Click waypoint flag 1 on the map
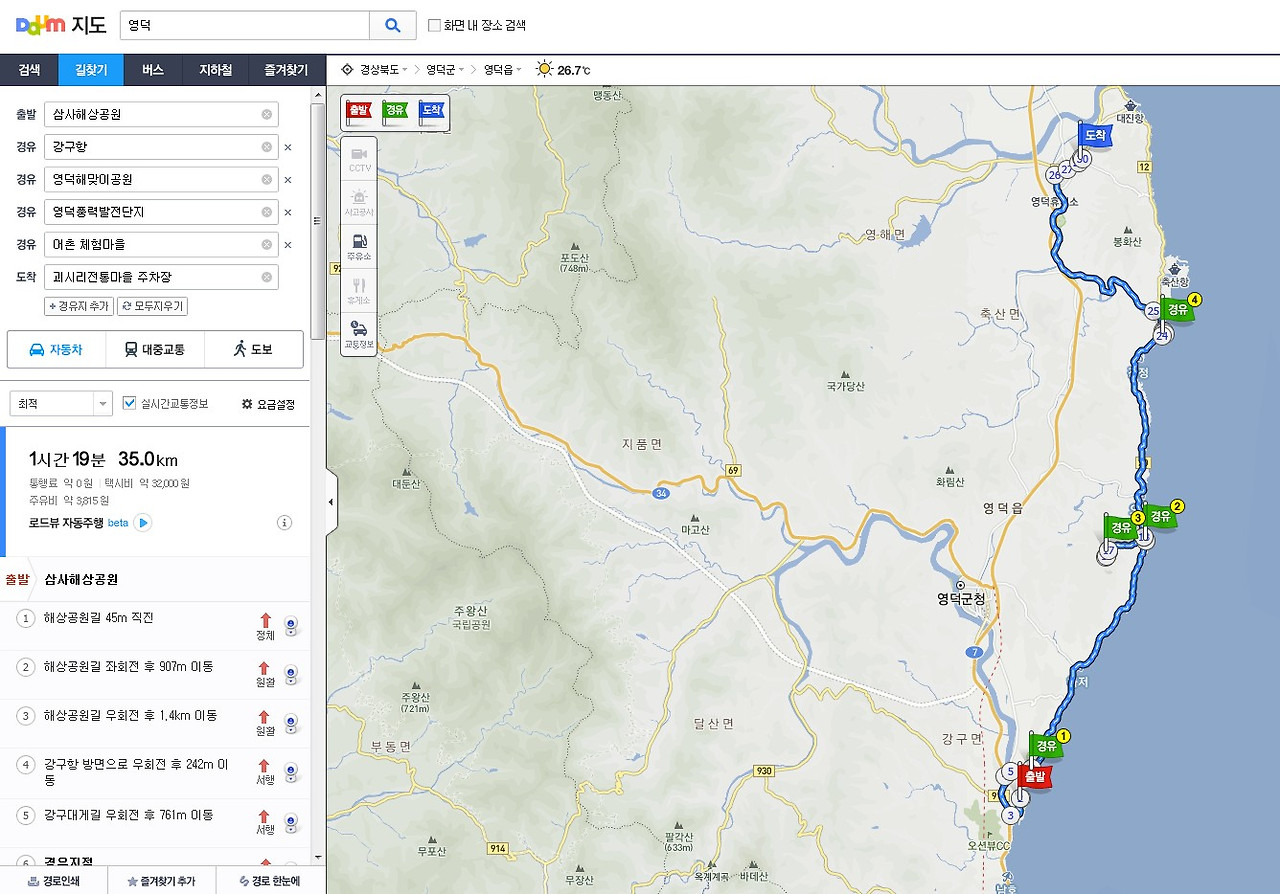1280x894 pixels. (1047, 745)
